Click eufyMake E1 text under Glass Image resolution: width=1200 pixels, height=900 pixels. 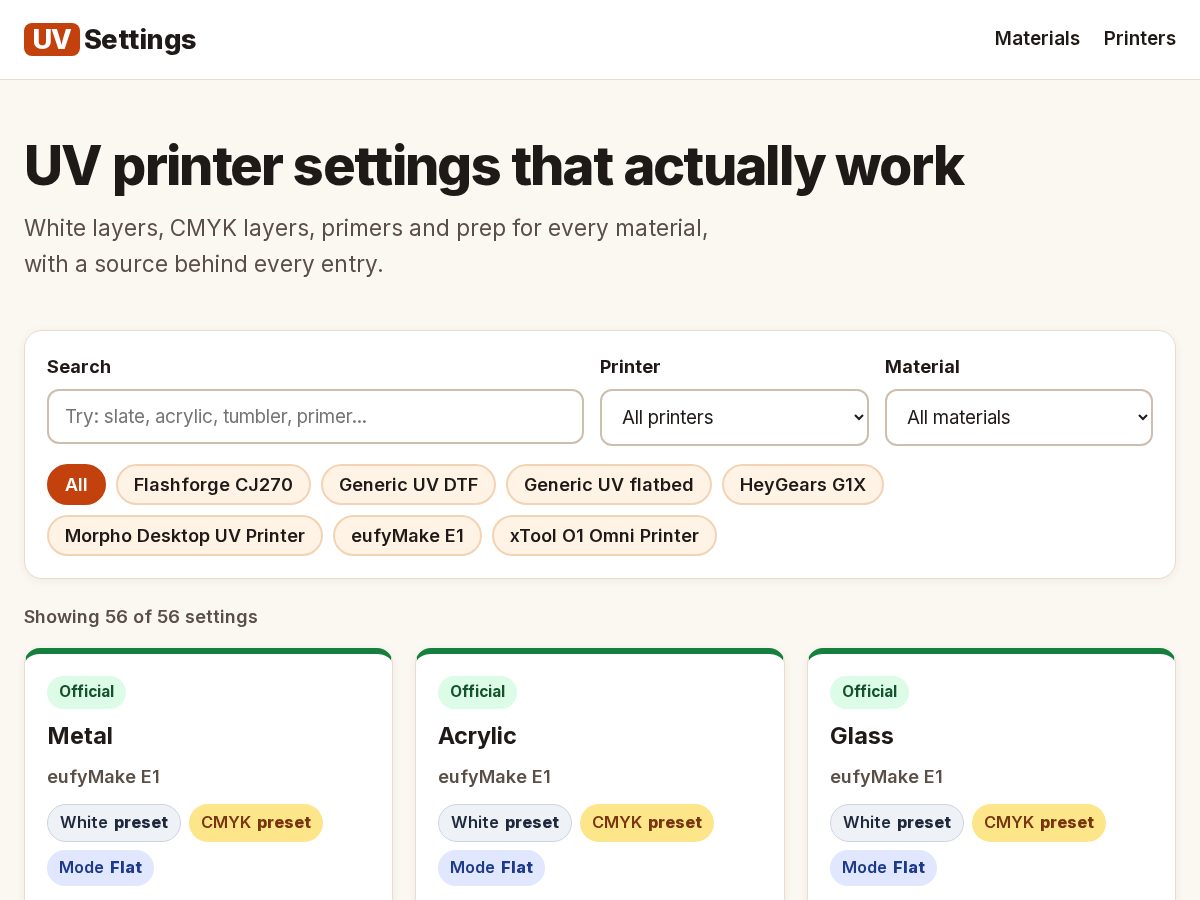click(886, 777)
